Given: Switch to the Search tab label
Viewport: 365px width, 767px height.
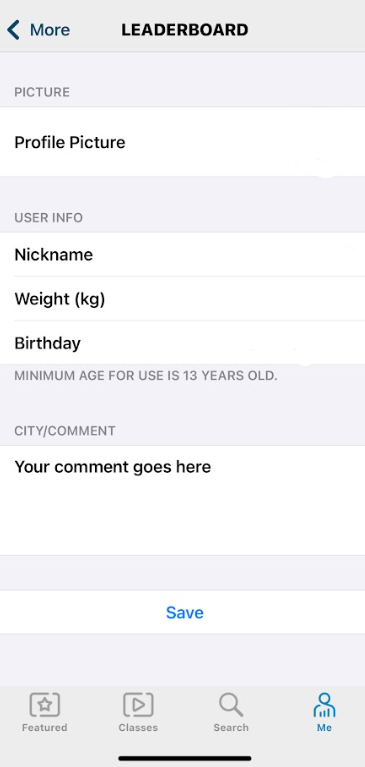Looking at the screenshot, I should coord(231,727).
